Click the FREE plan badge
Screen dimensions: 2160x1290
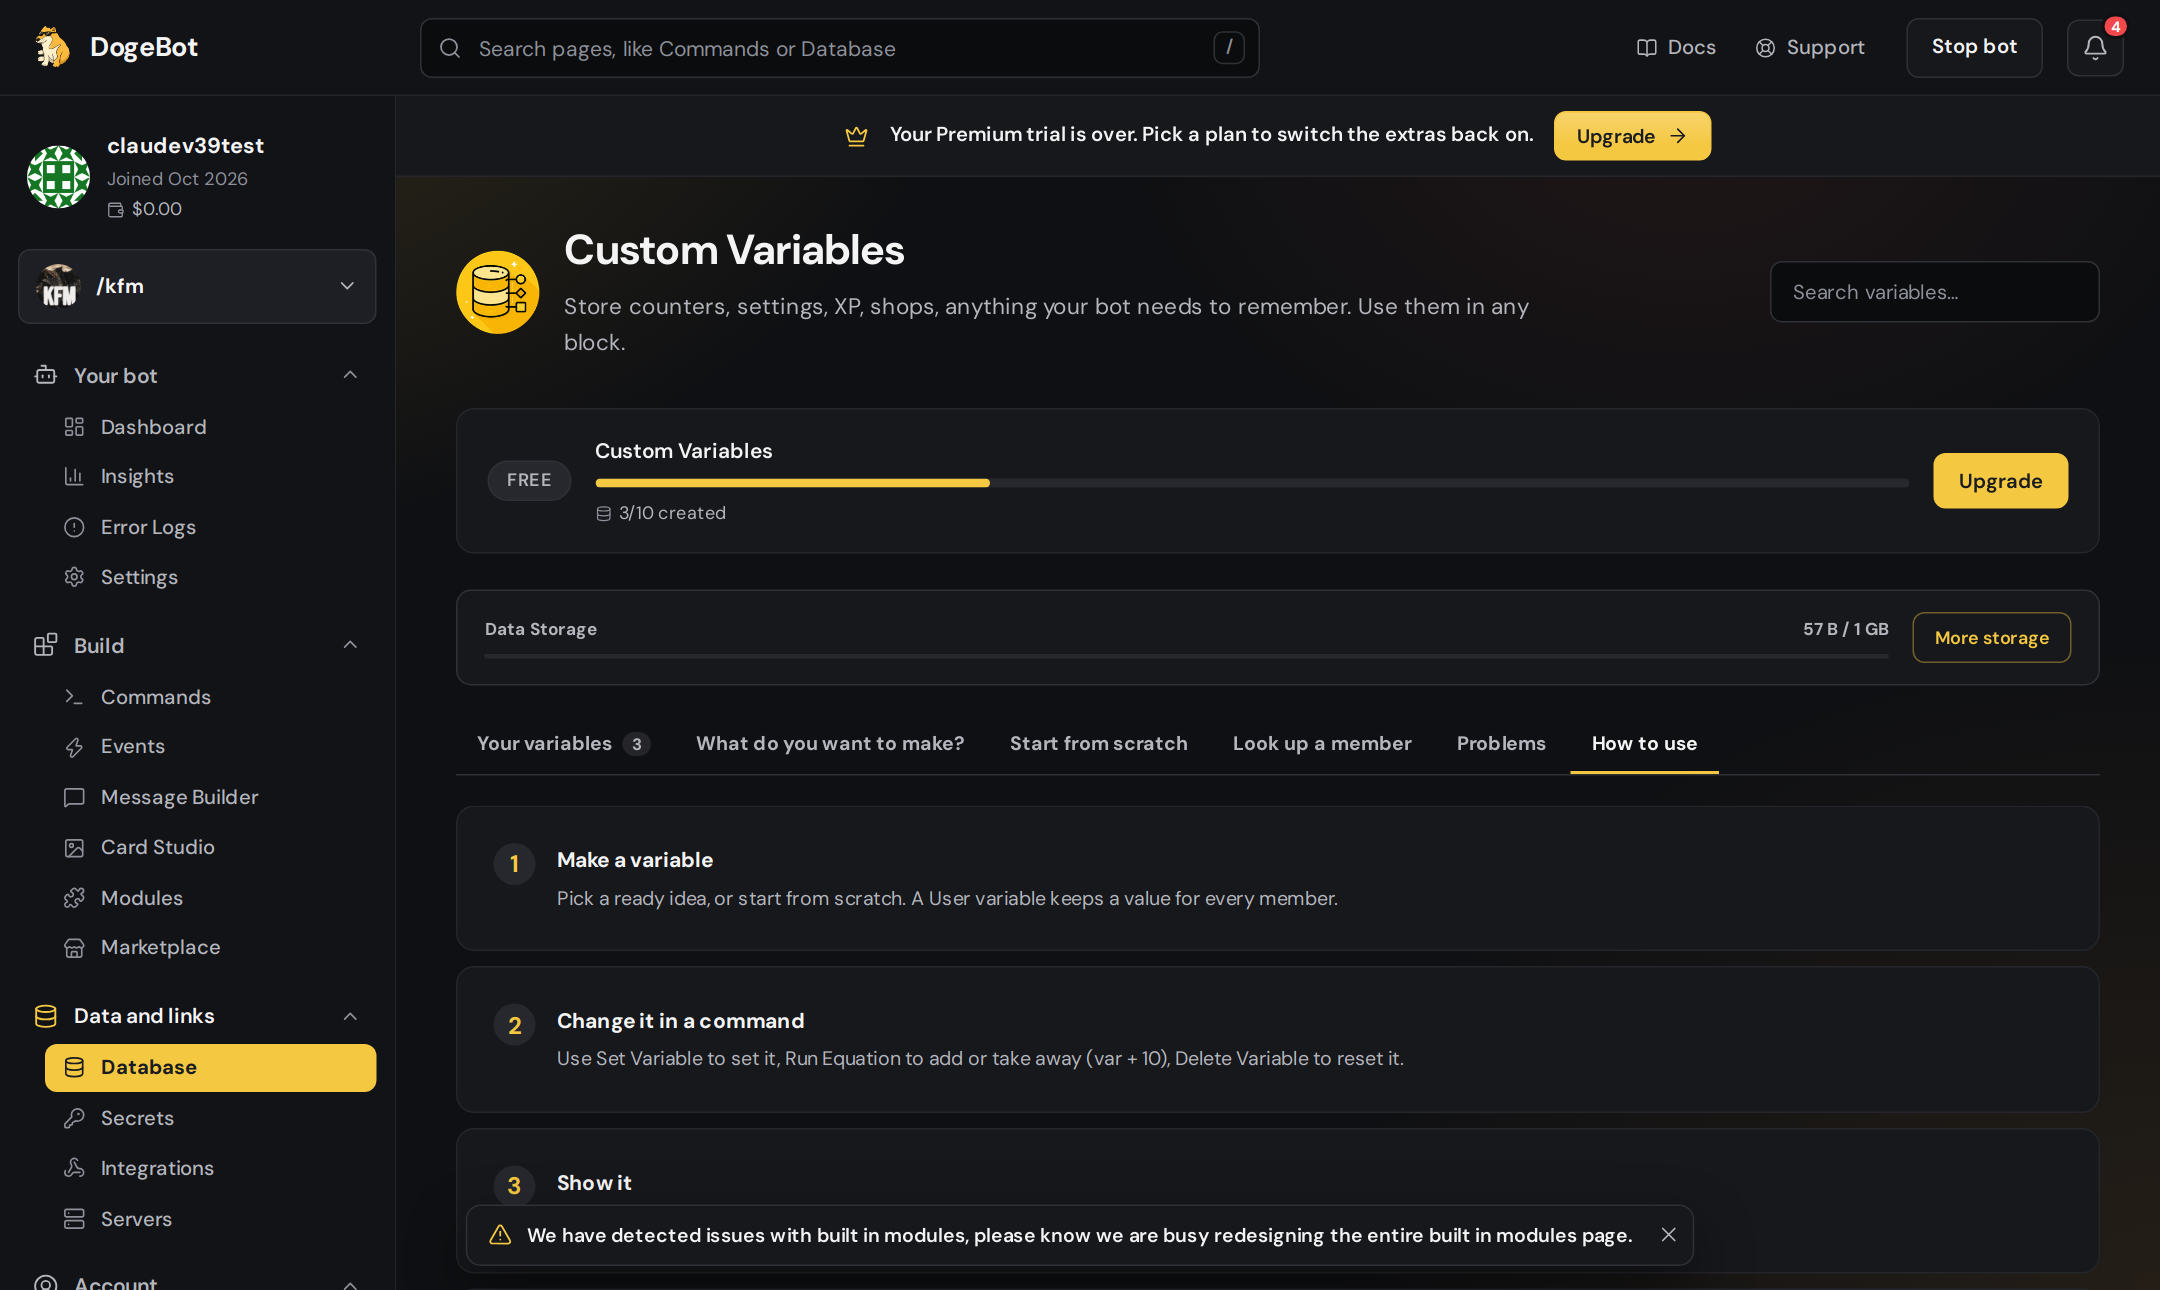[529, 480]
